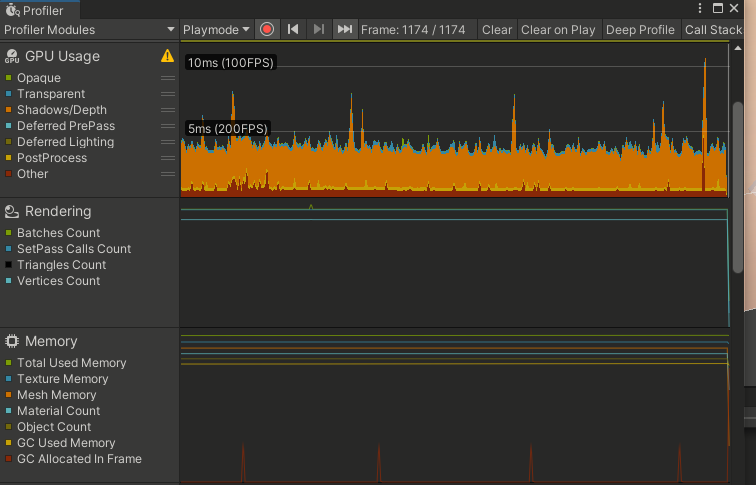Toggle the Clear on Play button
This screenshot has width=756, height=485.
click(x=558, y=29)
